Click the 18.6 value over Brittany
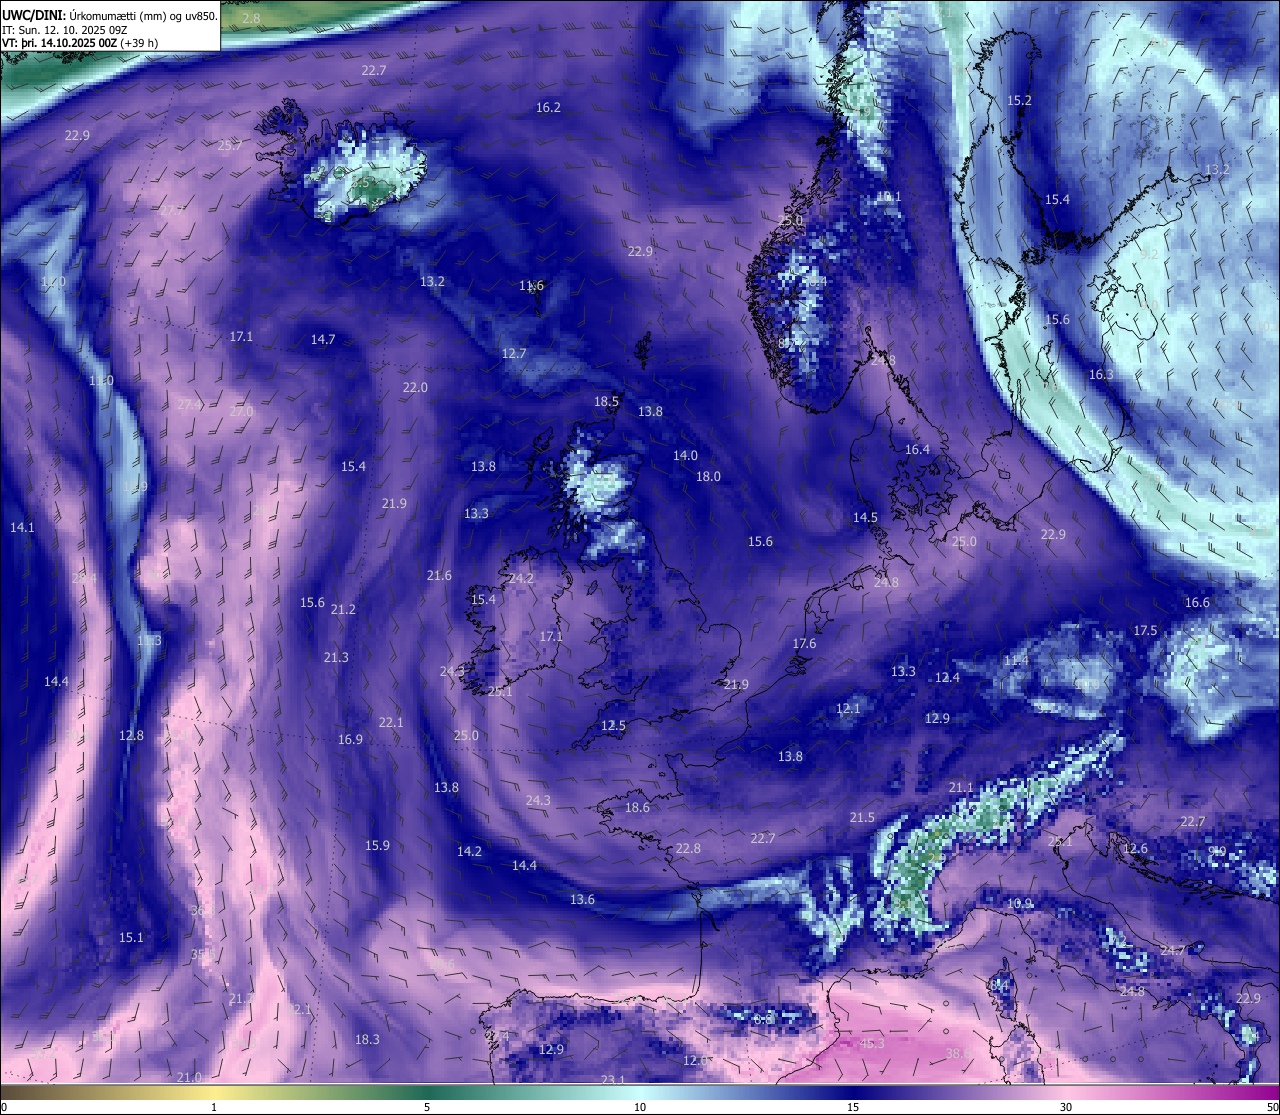The height and width of the screenshot is (1115, 1280). (637, 808)
